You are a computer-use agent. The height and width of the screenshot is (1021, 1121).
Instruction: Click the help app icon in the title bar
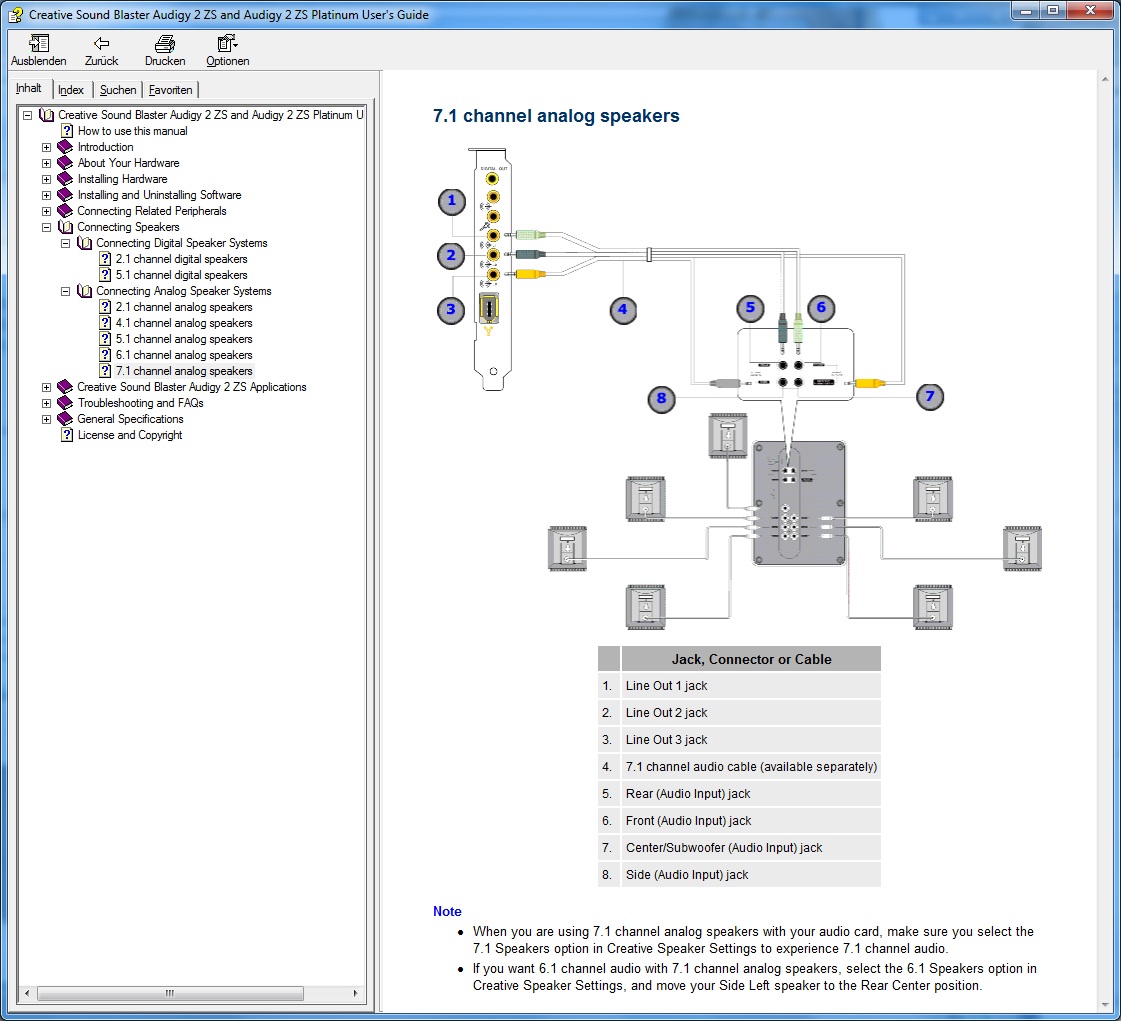(x=15, y=14)
